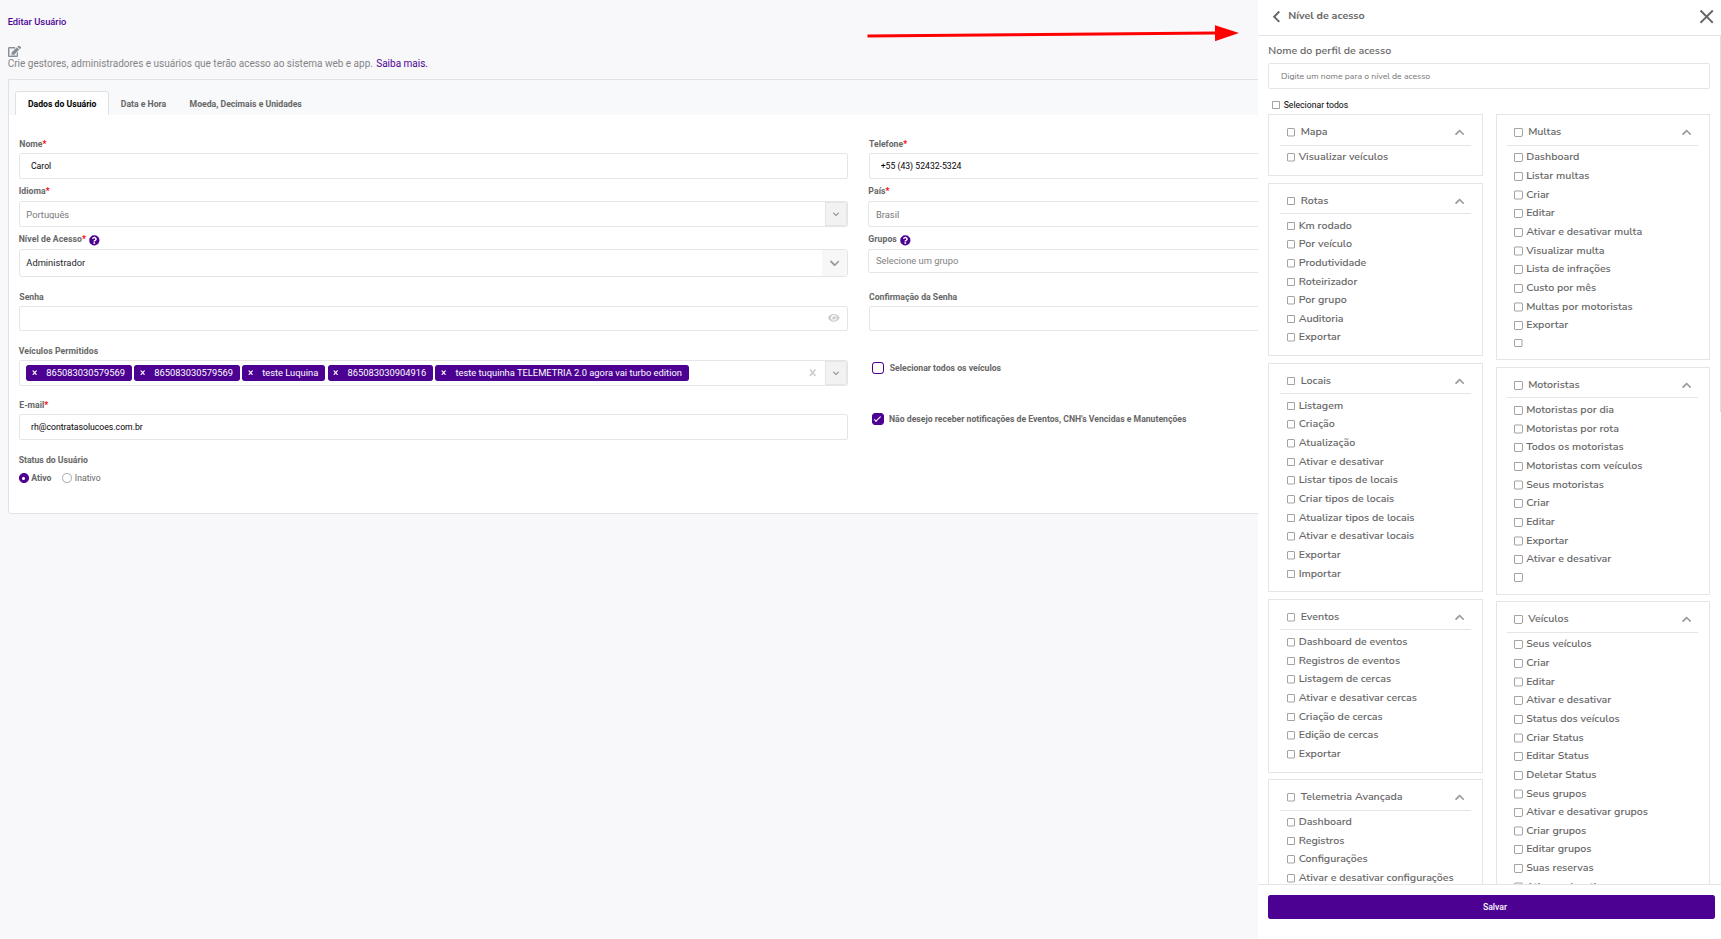Open help icon beside Nível de Acesso label
Viewport: 1721px width, 939px height.
coord(94,240)
